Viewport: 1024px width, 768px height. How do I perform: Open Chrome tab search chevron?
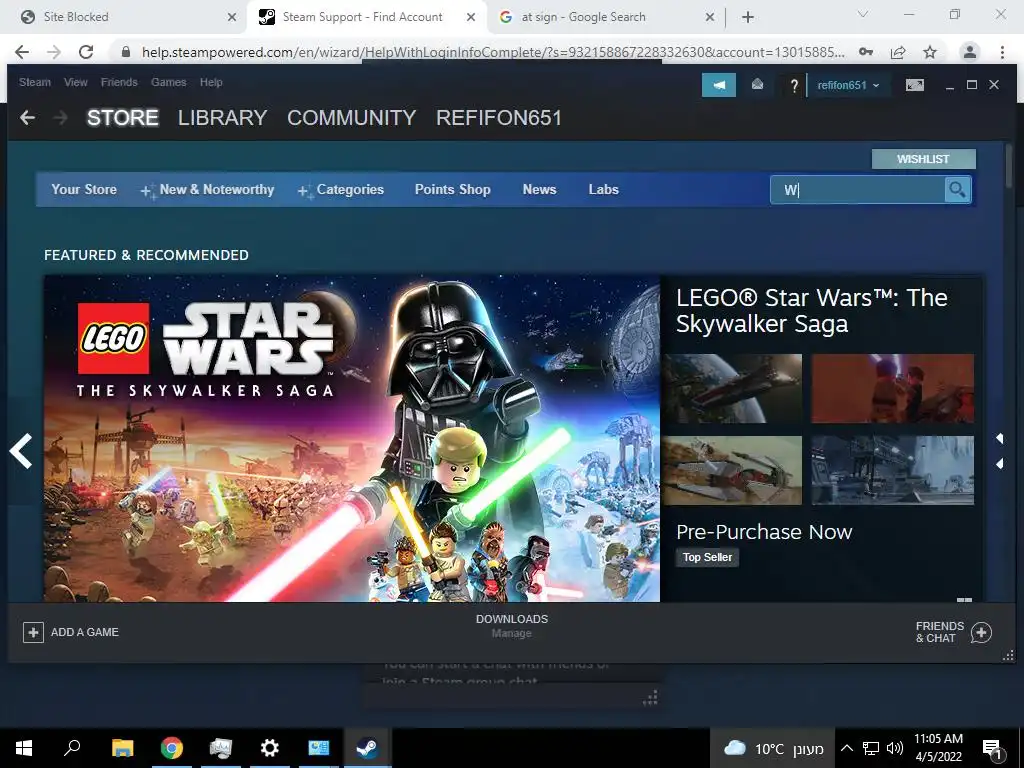[x=863, y=14]
